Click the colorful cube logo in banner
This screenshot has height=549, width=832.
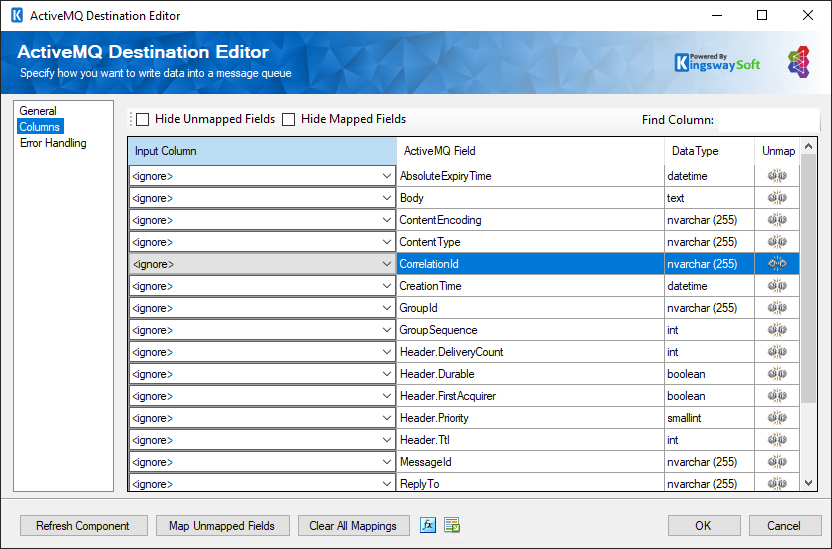coord(799,62)
